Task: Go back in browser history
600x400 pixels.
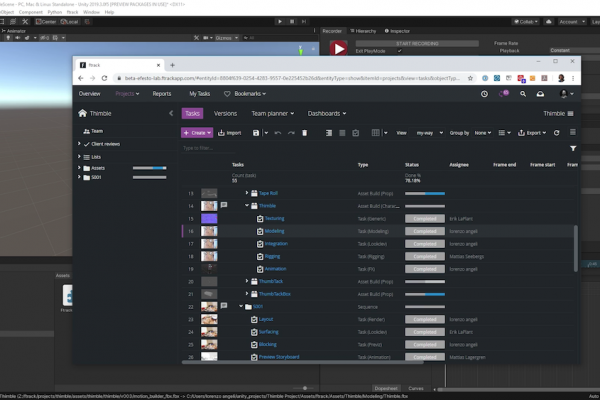Action: [x=80, y=78]
